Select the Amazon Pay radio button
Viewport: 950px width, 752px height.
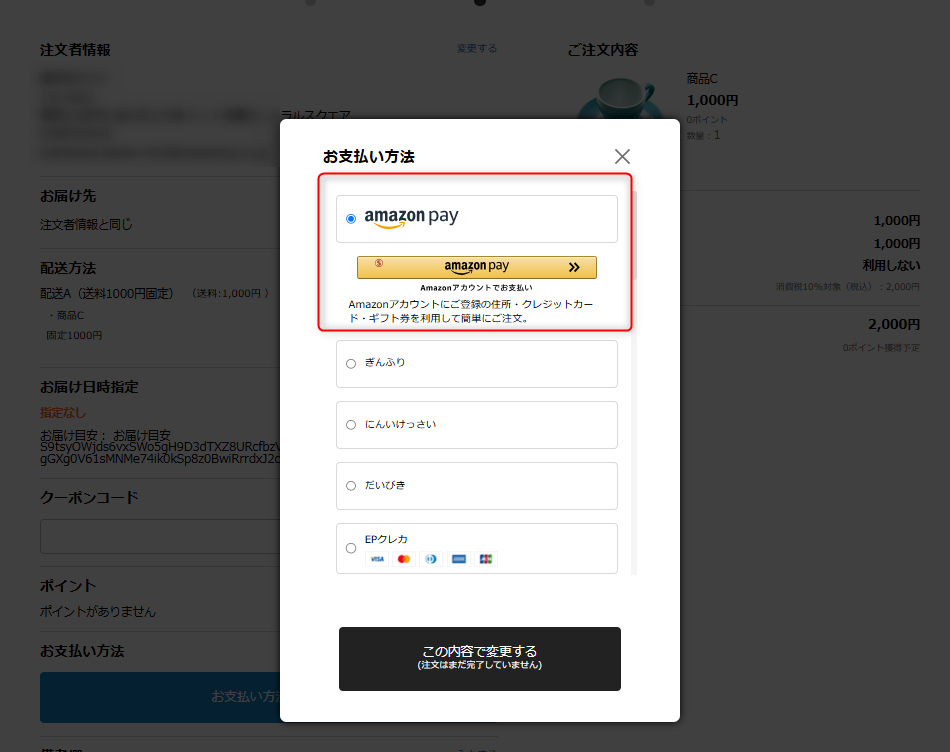351,218
